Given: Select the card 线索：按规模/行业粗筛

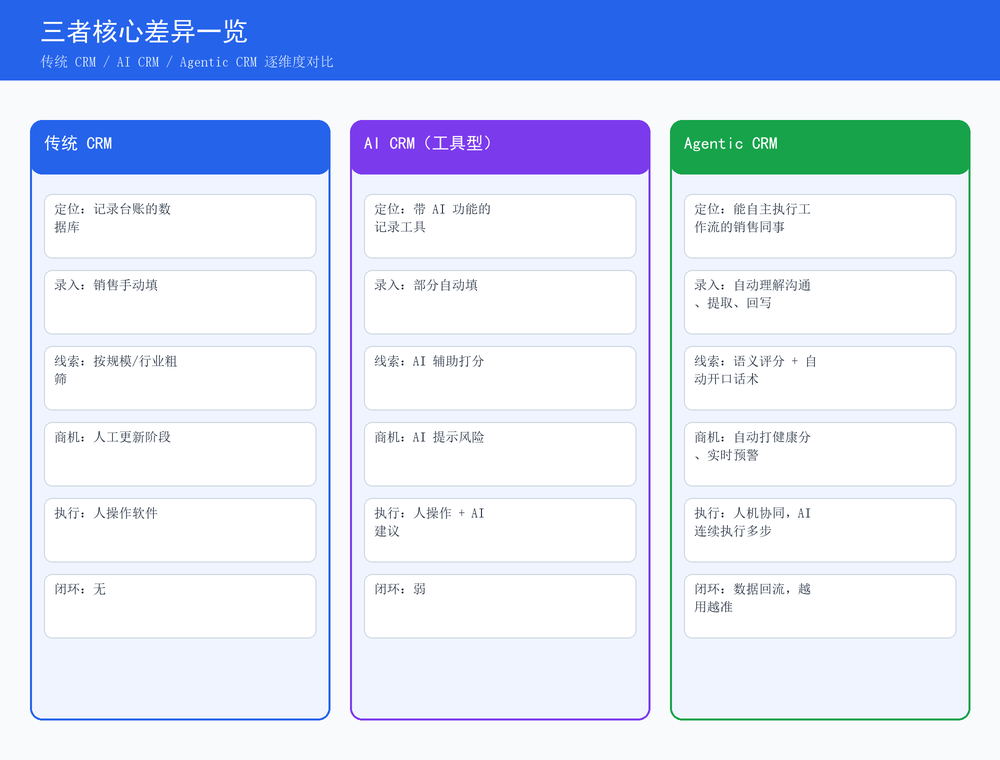Looking at the screenshot, I should [x=180, y=378].
